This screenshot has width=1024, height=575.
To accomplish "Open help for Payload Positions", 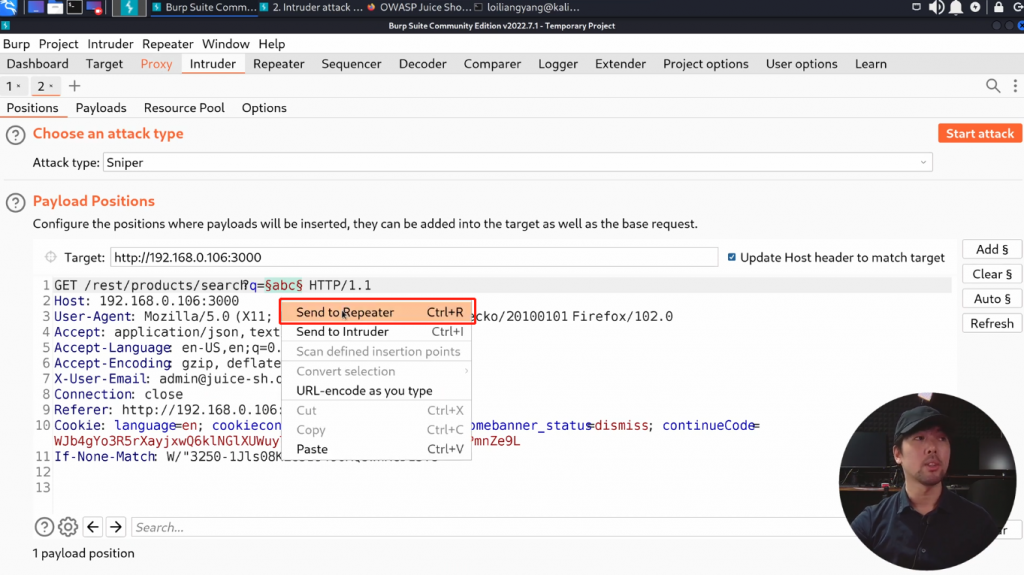I will 16,203.
